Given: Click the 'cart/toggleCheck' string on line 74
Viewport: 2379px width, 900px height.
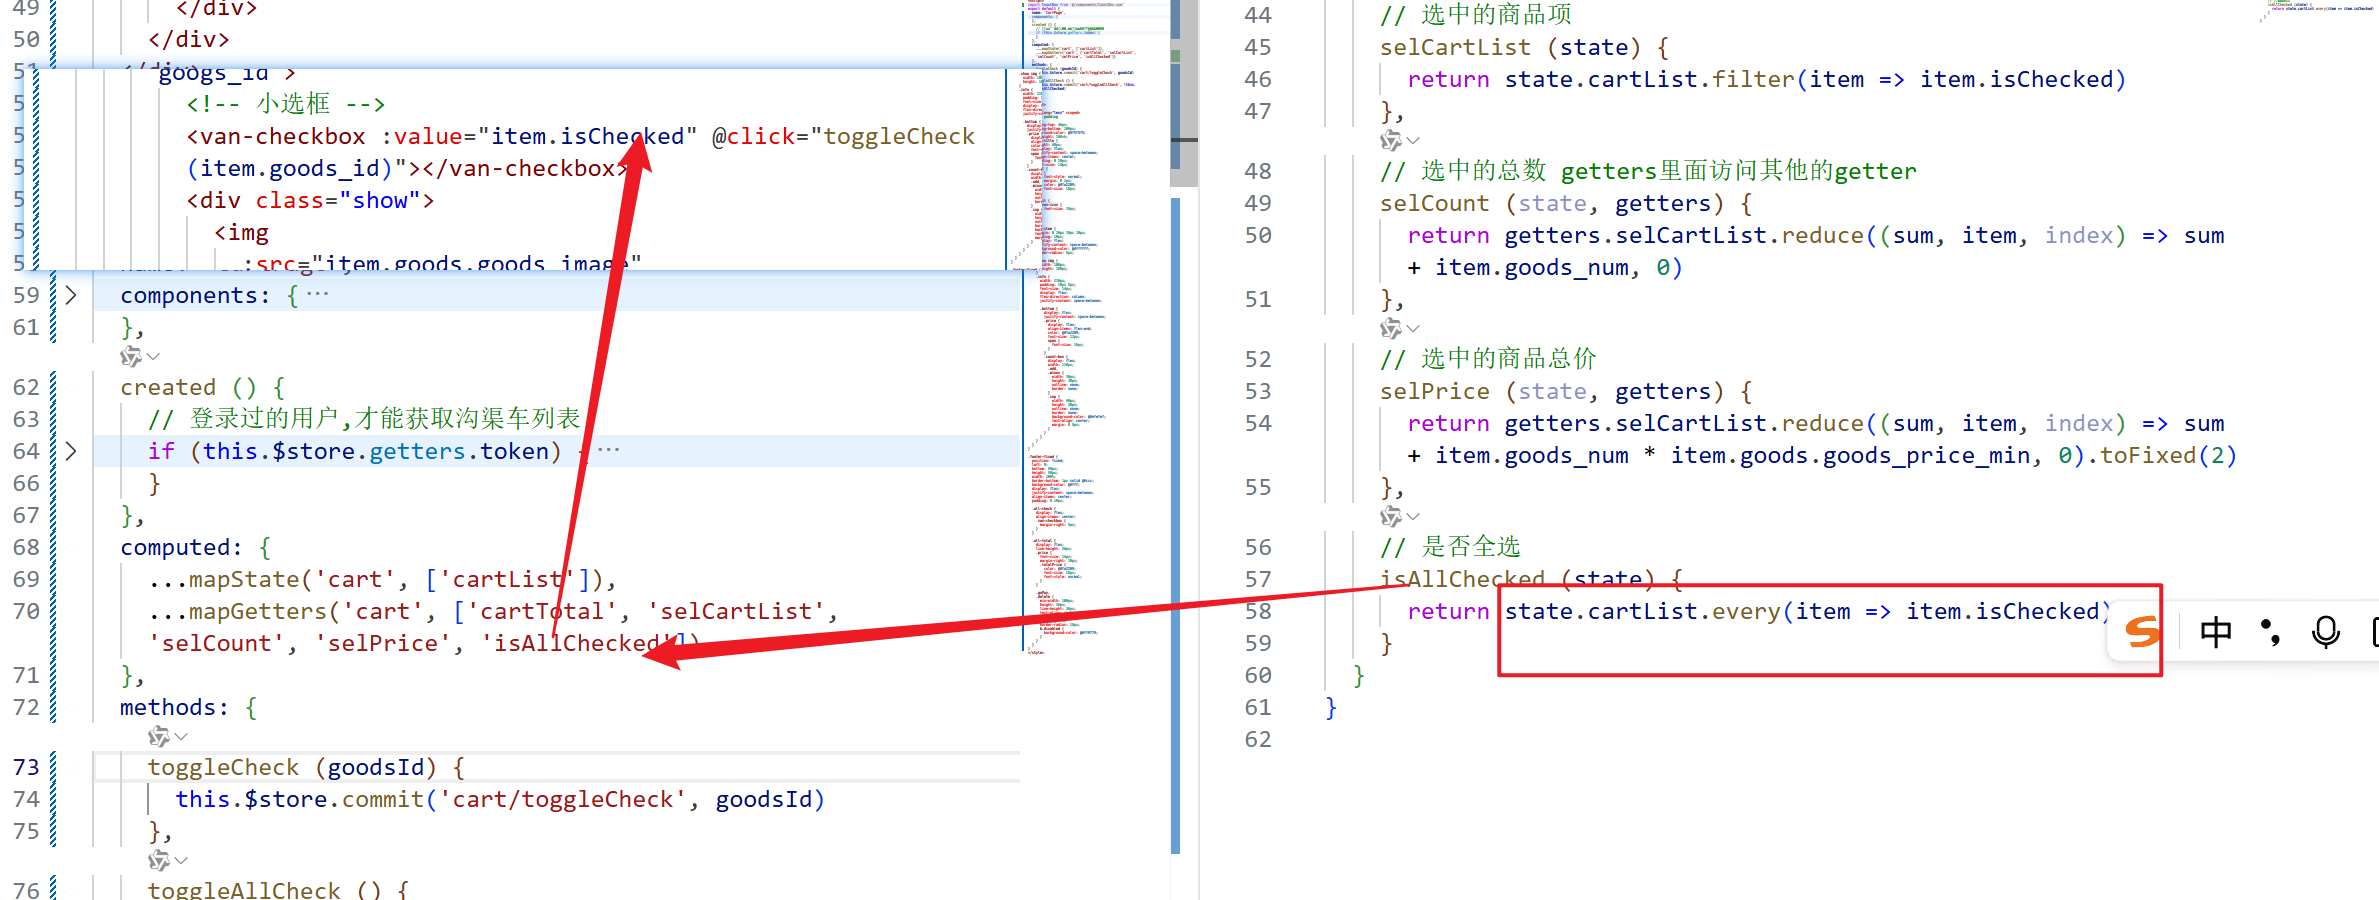Looking at the screenshot, I should [563, 799].
